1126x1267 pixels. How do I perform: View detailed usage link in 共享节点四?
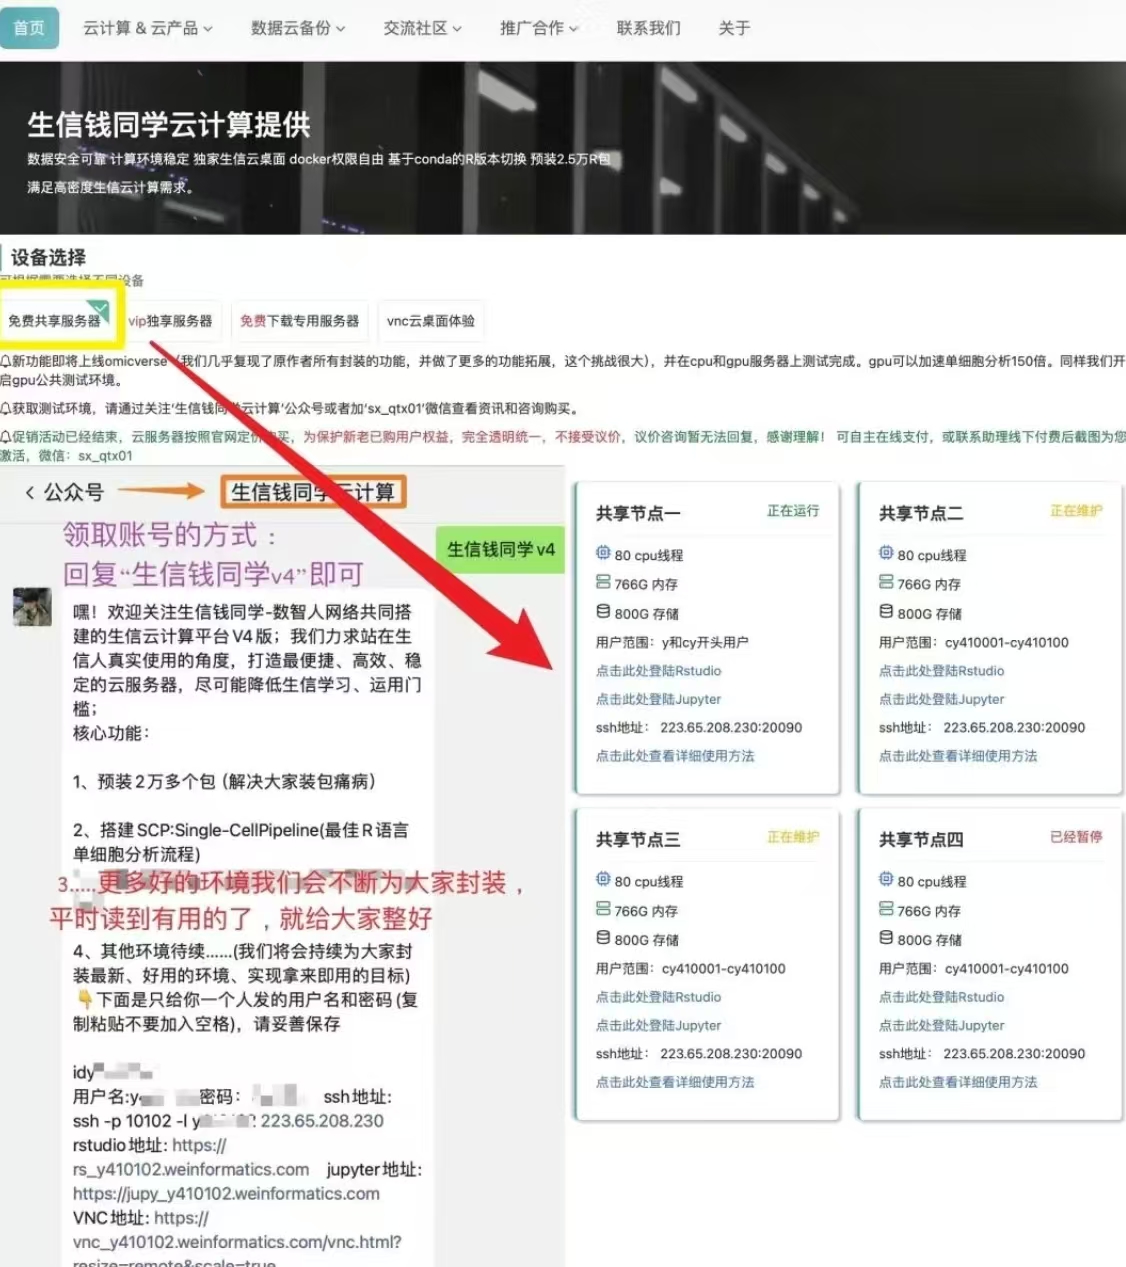[958, 1082]
